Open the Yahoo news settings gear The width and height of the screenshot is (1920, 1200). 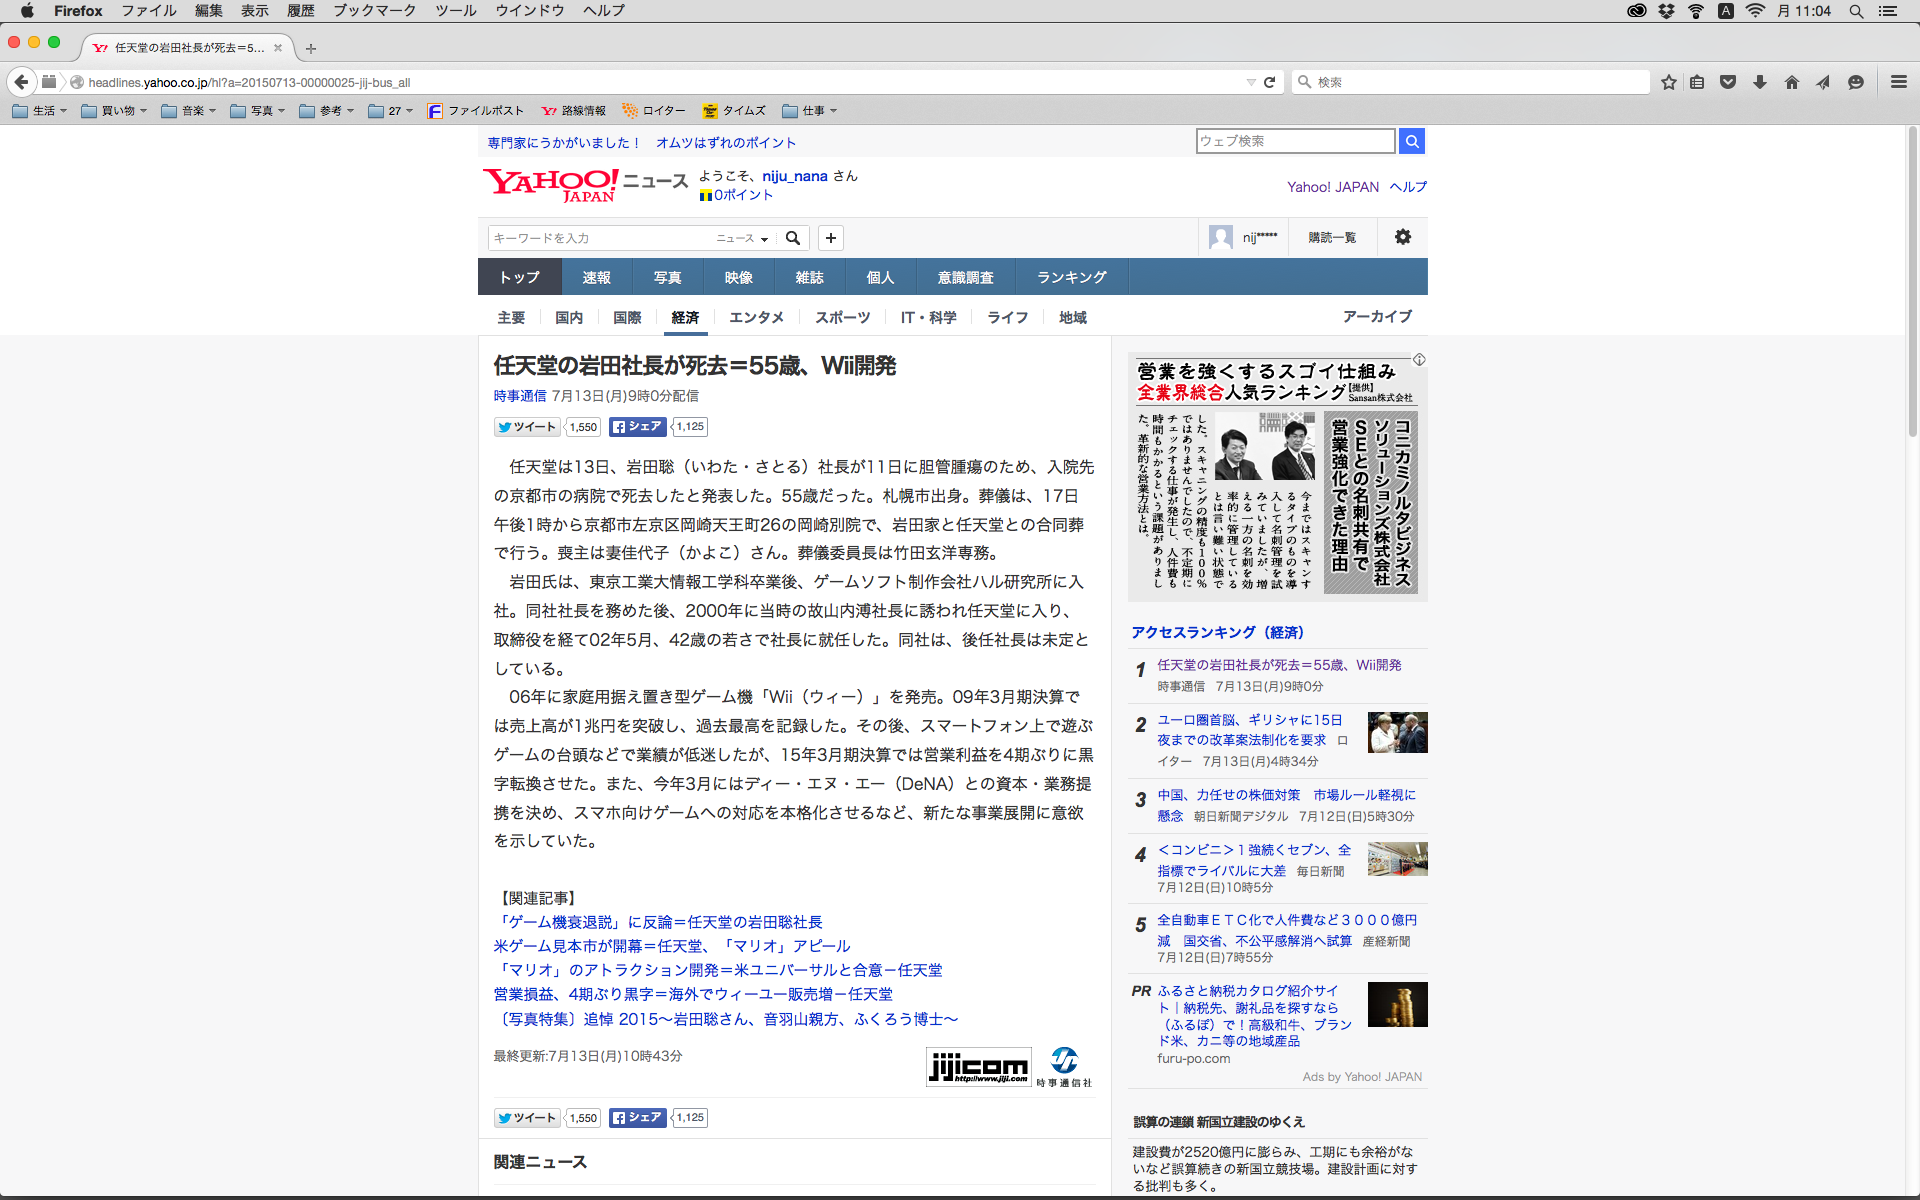1402,237
